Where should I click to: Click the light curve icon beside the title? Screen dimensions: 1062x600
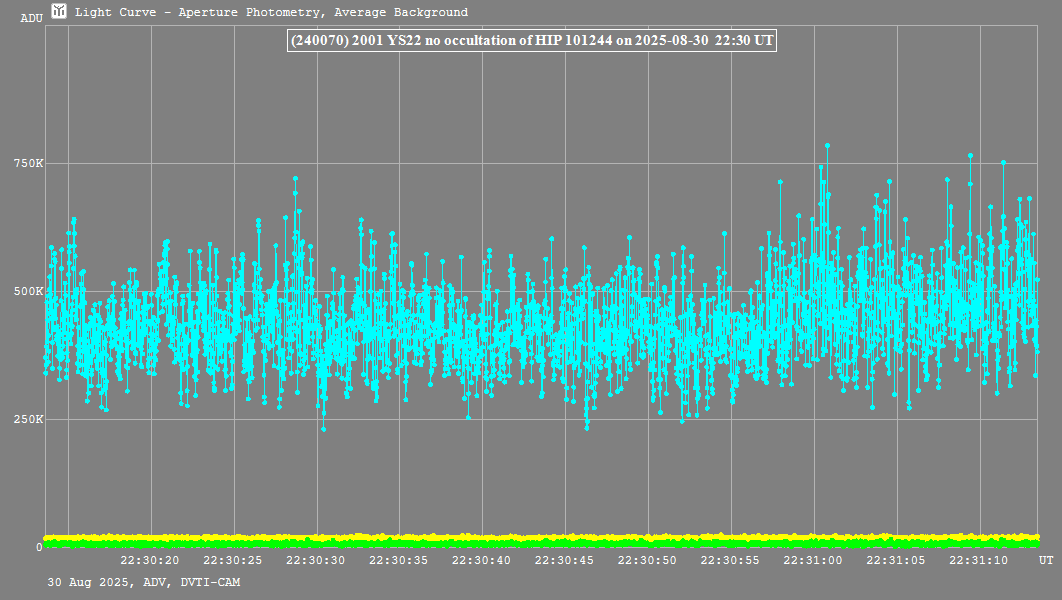(60, 12)
